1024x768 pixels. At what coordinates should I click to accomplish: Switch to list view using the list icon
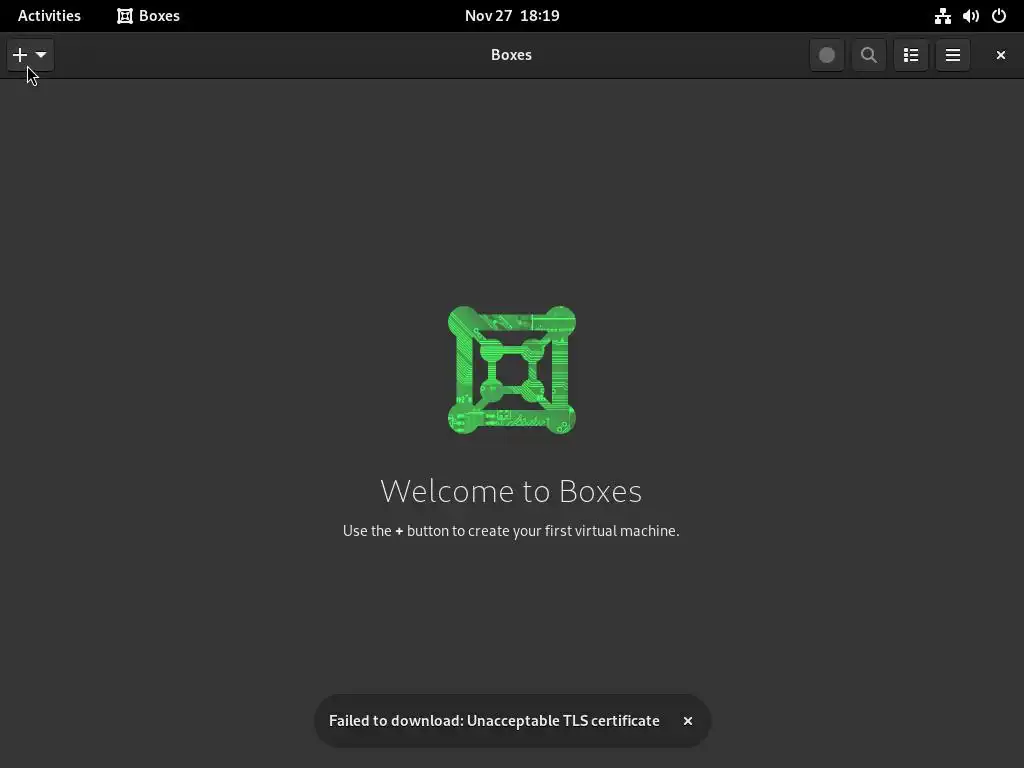pyautogui.click(x=911, y=55)
